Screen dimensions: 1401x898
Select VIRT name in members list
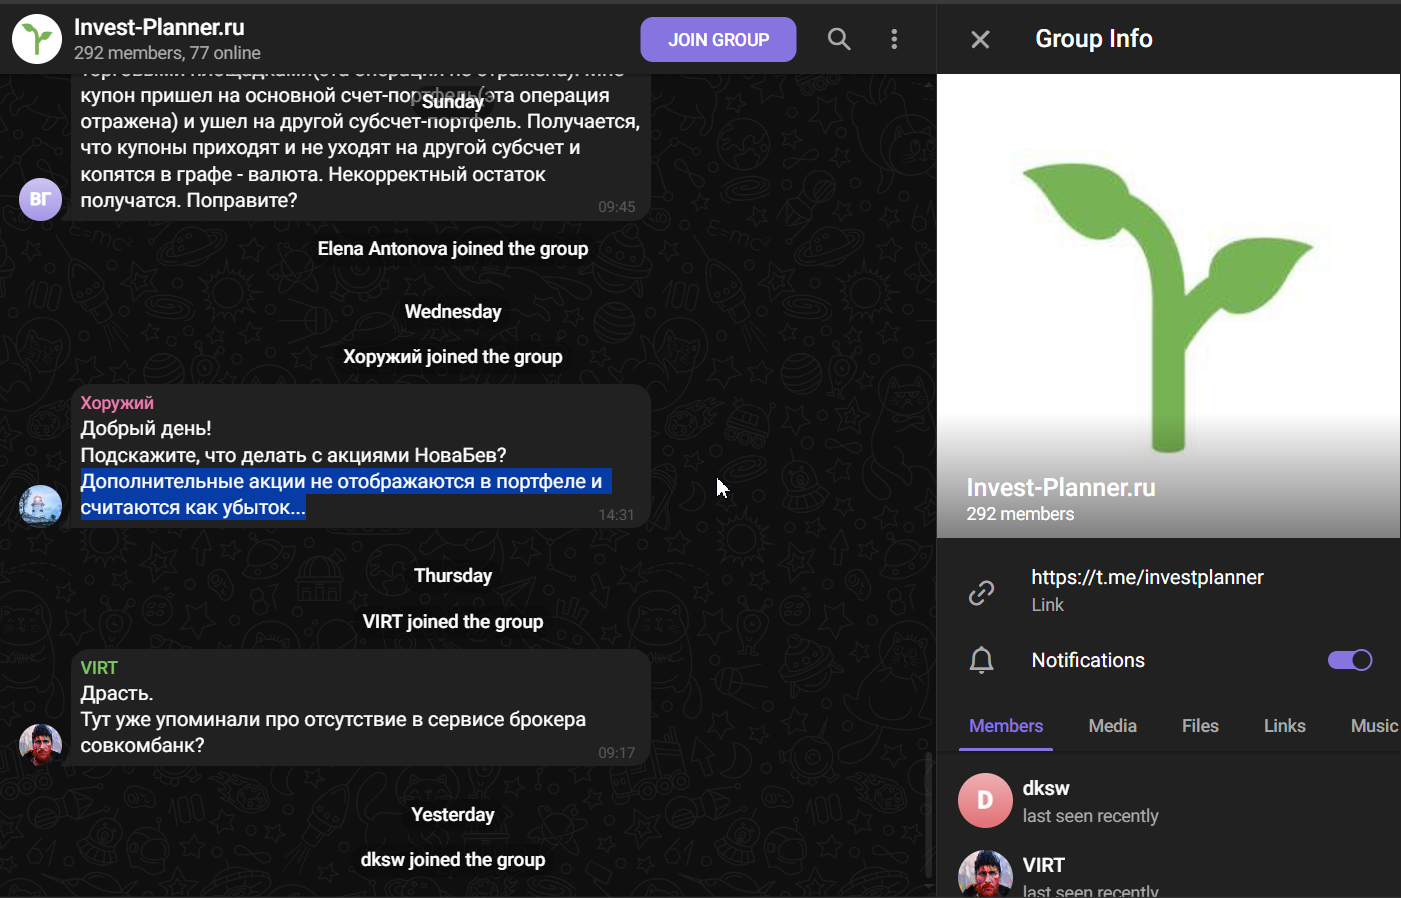coord(1044,865)
